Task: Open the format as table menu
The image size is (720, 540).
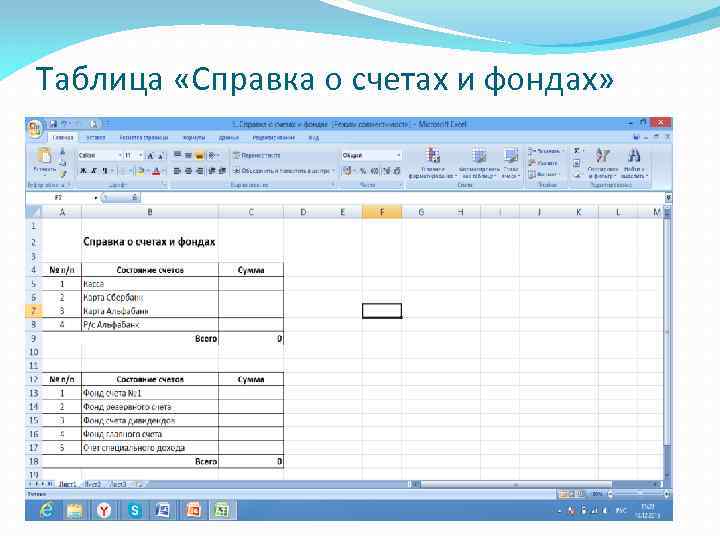Action: [478, 163]
